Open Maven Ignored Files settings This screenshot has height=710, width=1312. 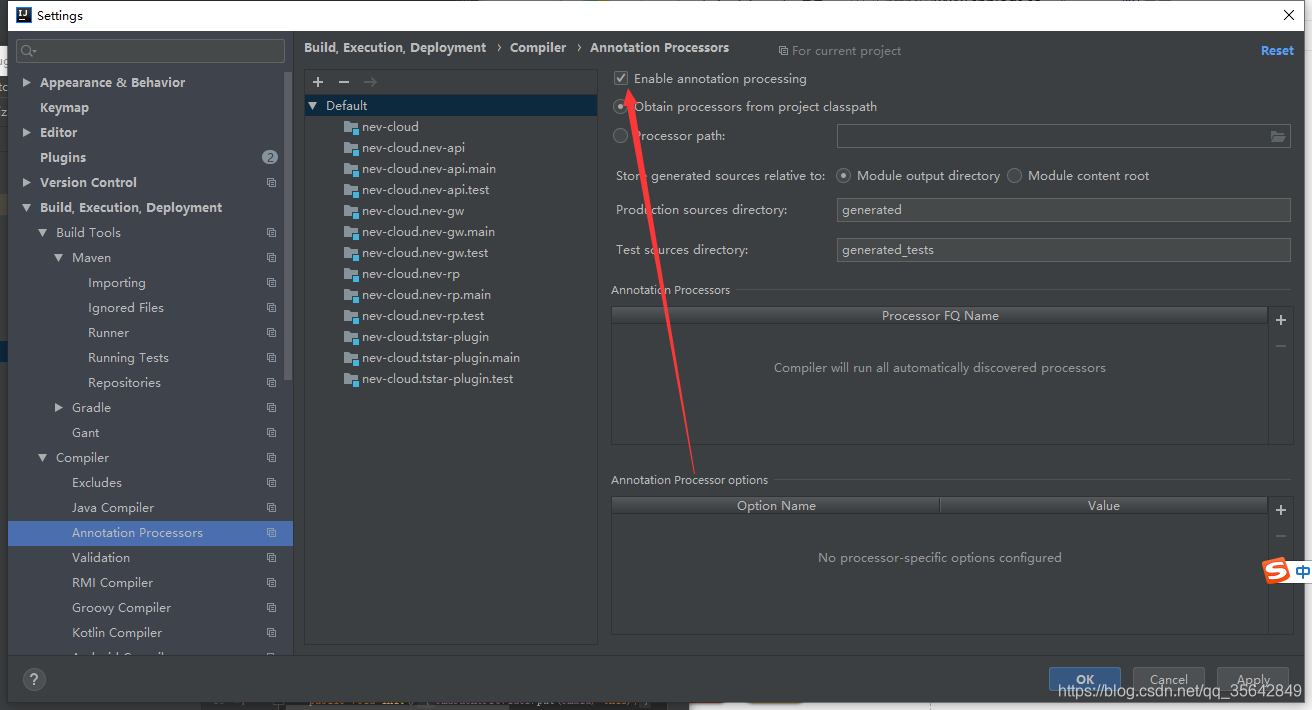coord(126,308)
